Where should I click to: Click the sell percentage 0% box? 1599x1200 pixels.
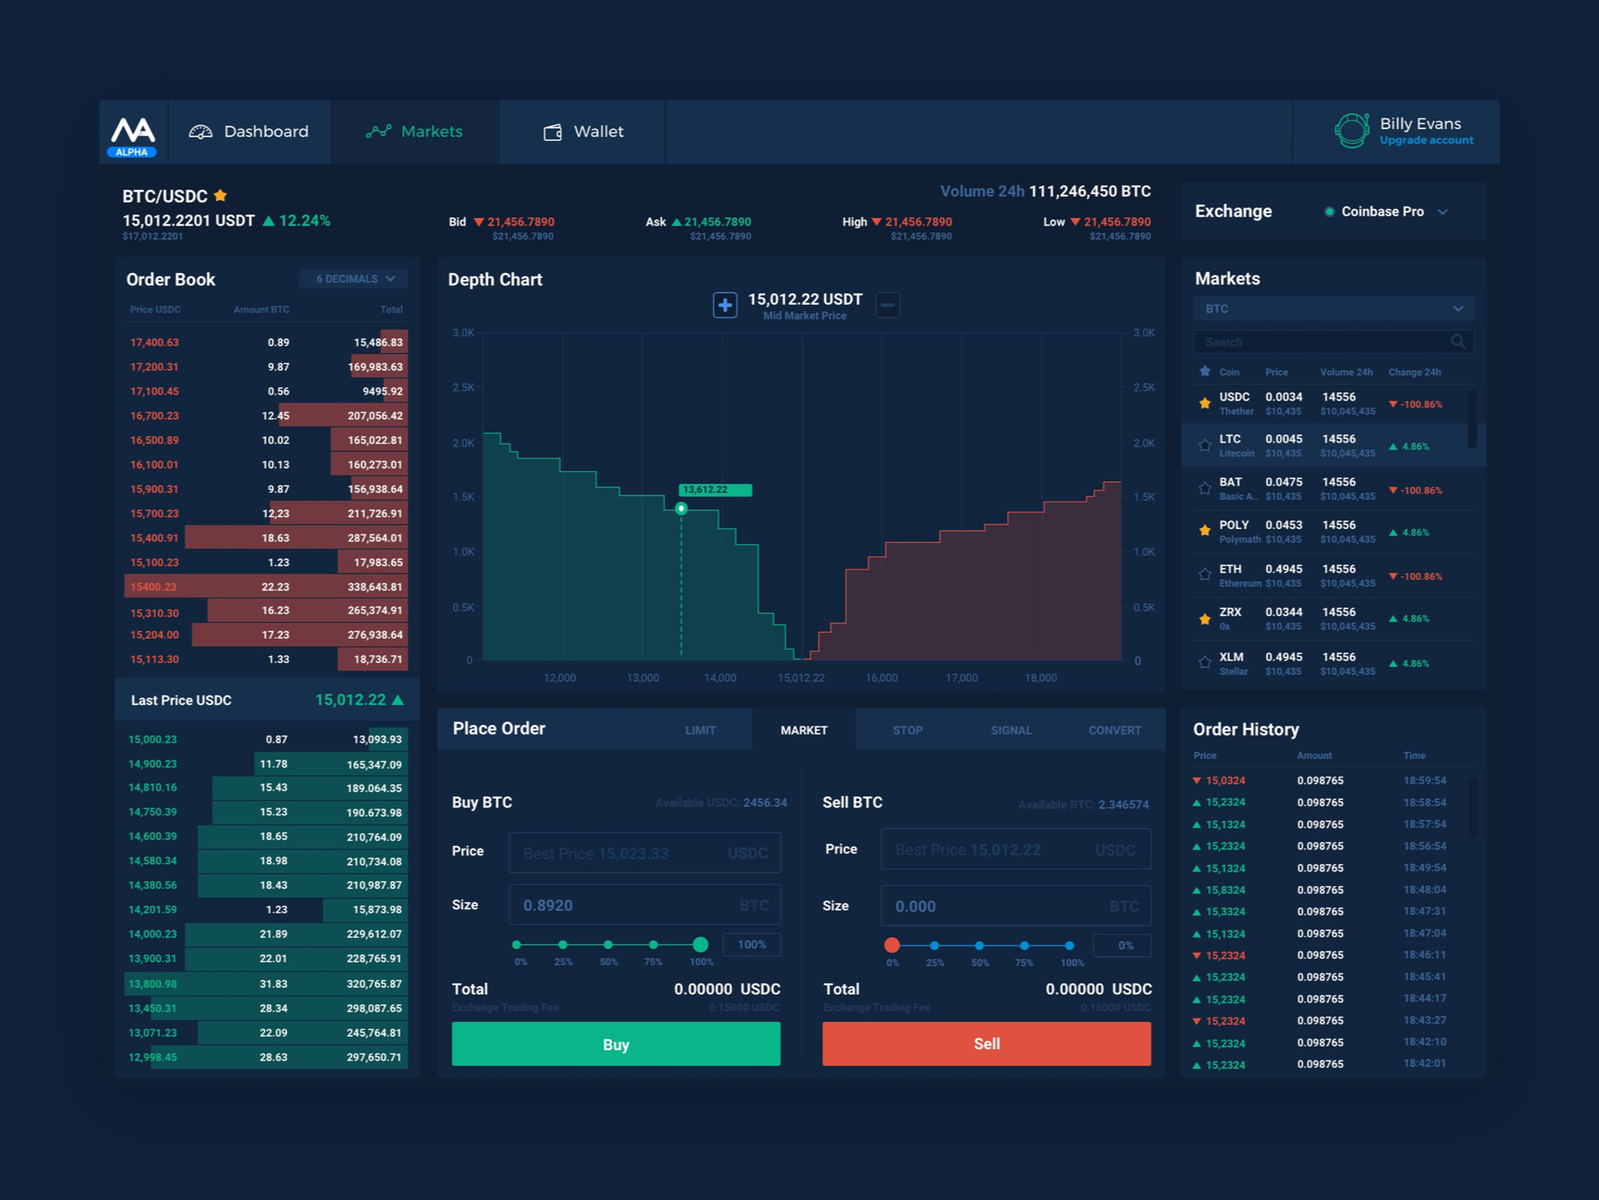[x=1123, y=945]
